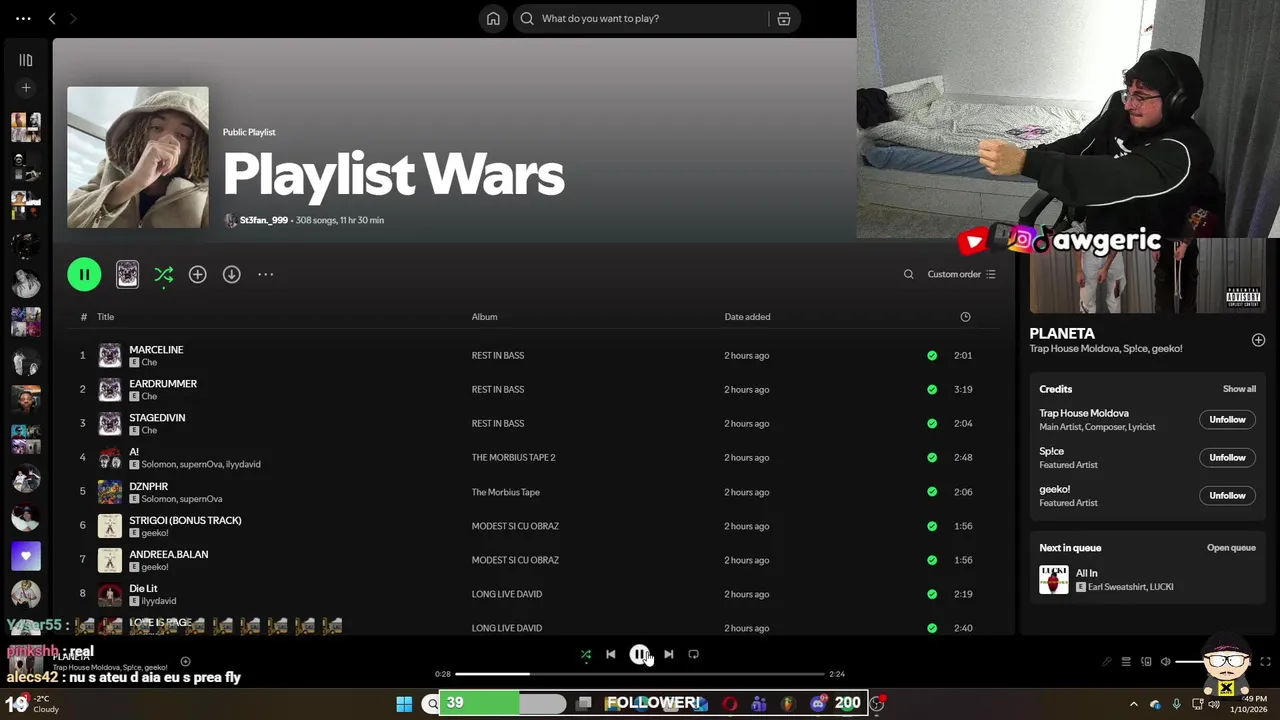Toggle saved checkmark for STAGEDIVIN
This screenshot has height=720, width=1280.
click(x=932, y=423)
